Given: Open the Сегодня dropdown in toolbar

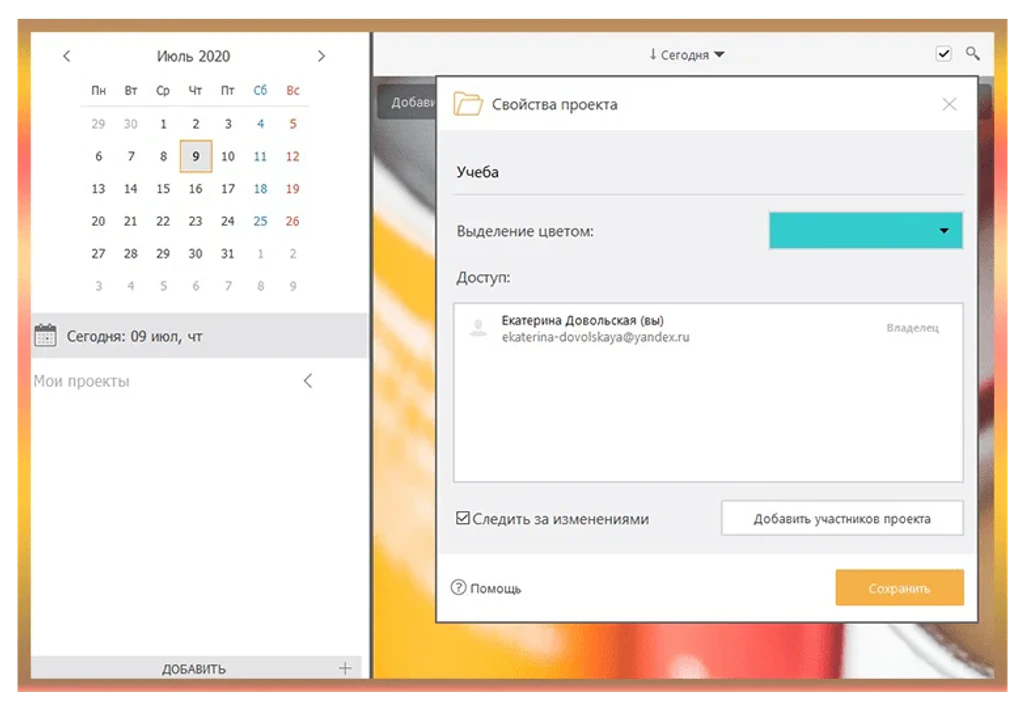Looking at the screenshot, I should (x=686, y=55).
